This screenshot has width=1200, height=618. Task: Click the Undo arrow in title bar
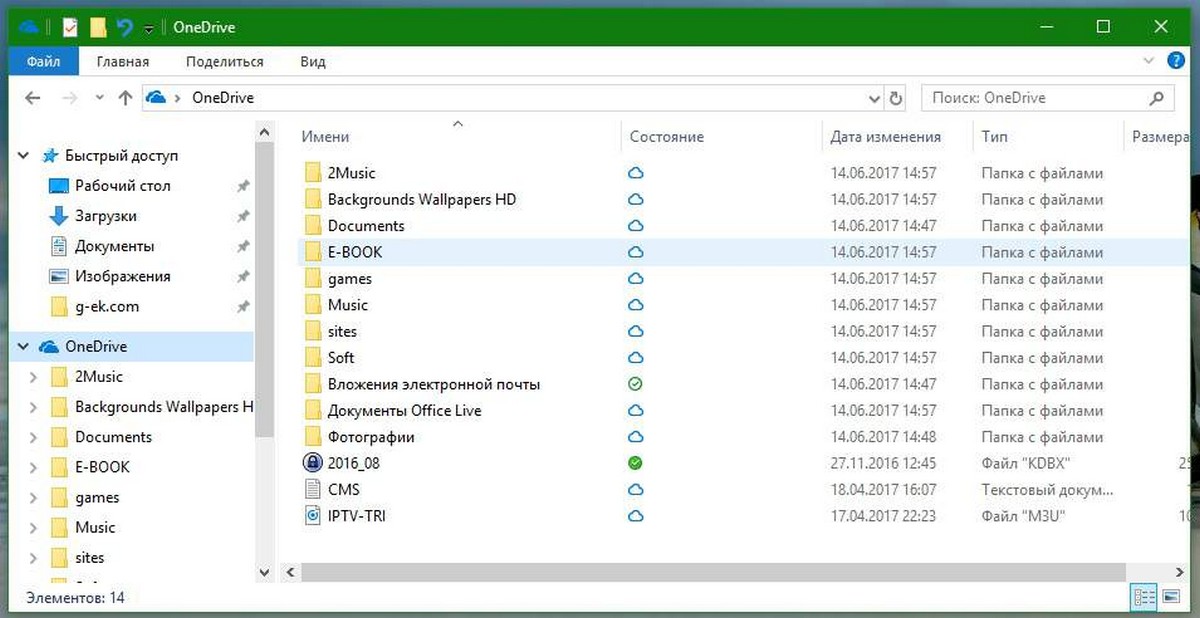[125, 28]
